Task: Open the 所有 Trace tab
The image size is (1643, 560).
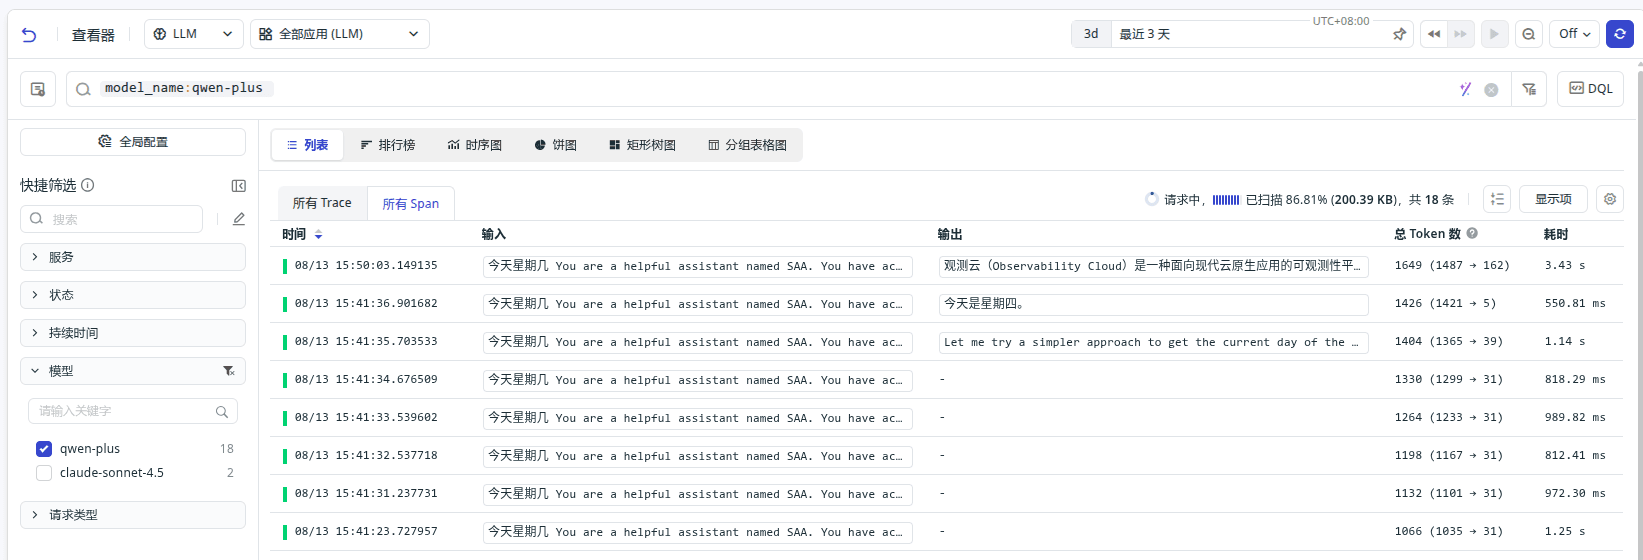Action: 322,203
